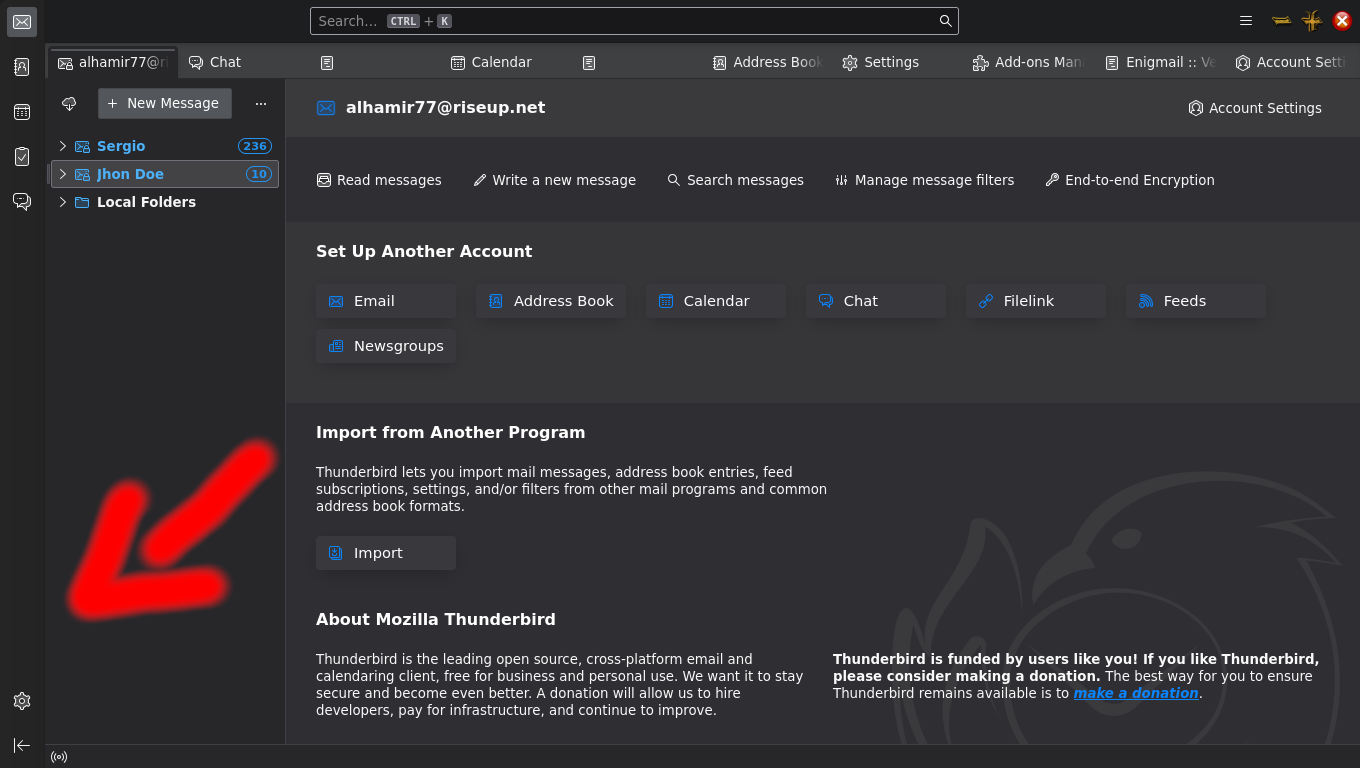Open Settings gear in bottom-left sidebar
The image size is (1360, 768).
point(22,701)
